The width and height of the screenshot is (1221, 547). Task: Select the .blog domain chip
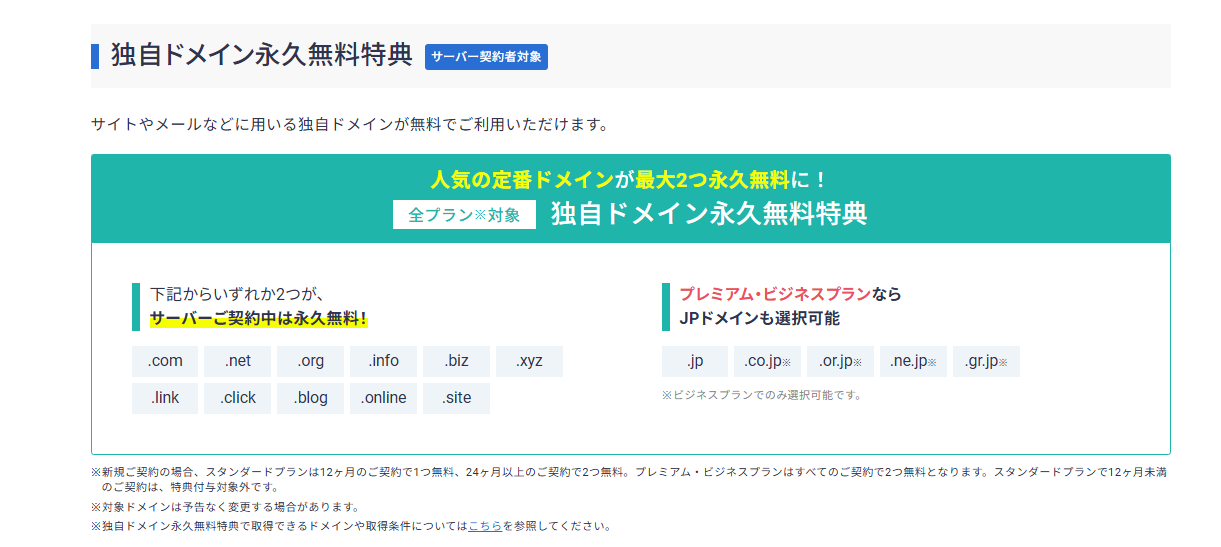310,398
